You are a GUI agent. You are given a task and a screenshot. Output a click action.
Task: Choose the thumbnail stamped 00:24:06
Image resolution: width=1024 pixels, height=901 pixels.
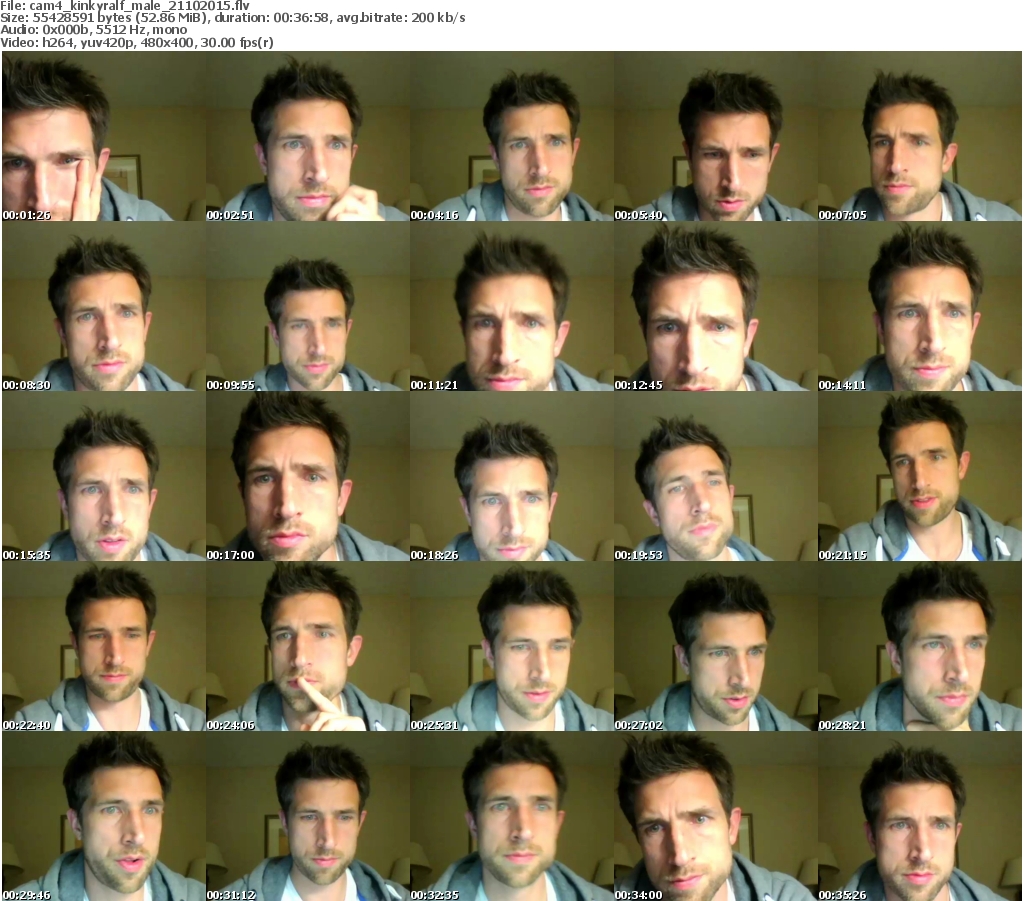[308, 646]
